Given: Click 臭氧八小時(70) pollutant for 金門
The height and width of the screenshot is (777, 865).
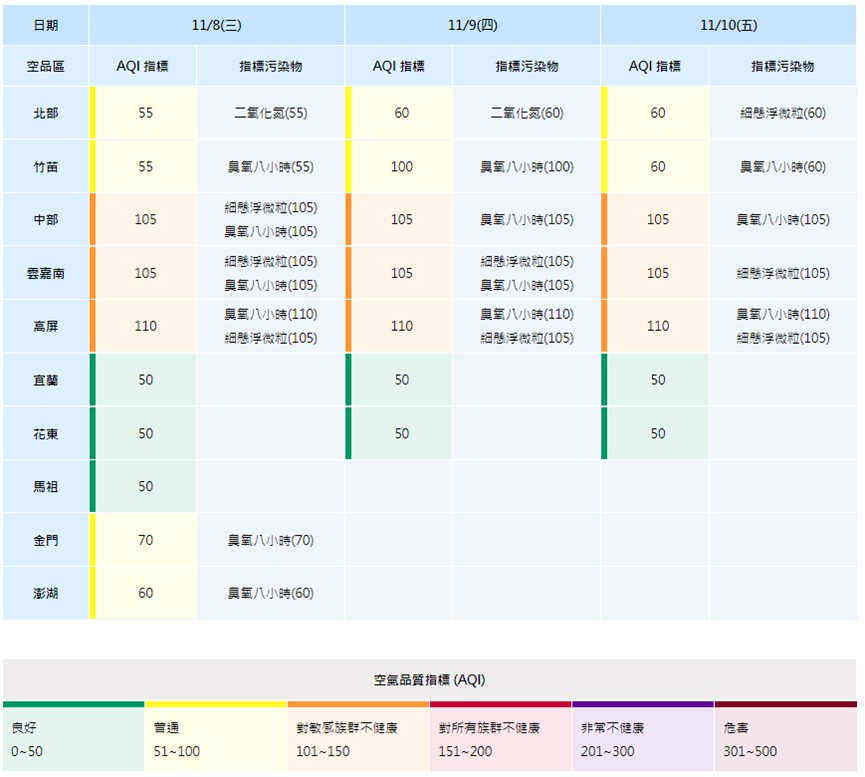Looking at the screenshot, I should click(x=270, y=540).
